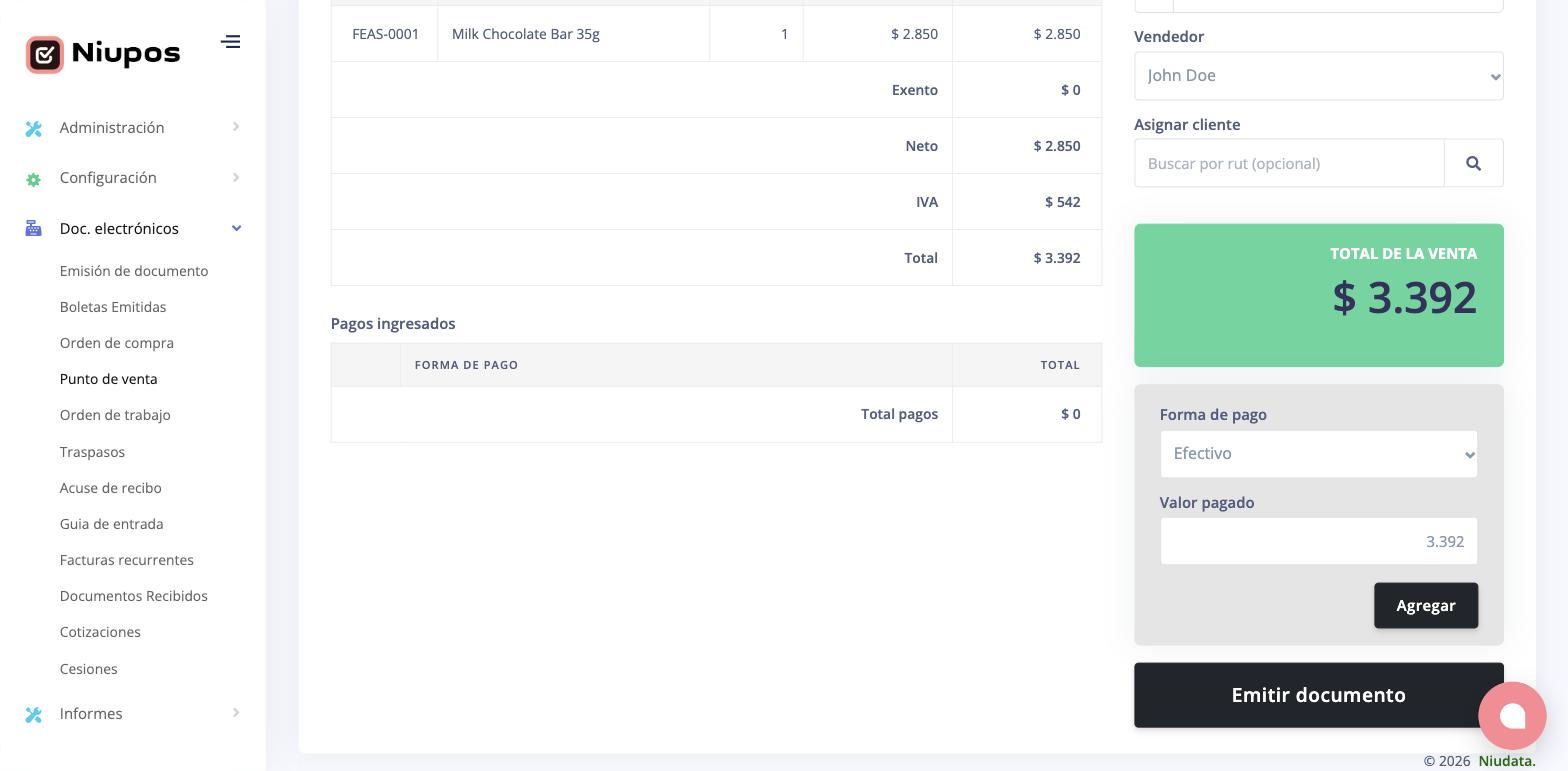Open the Vendedor John Doe dropdown
Image resolution: width=1568 pixels, height=771 pixels.
(x=1319, y=76)
